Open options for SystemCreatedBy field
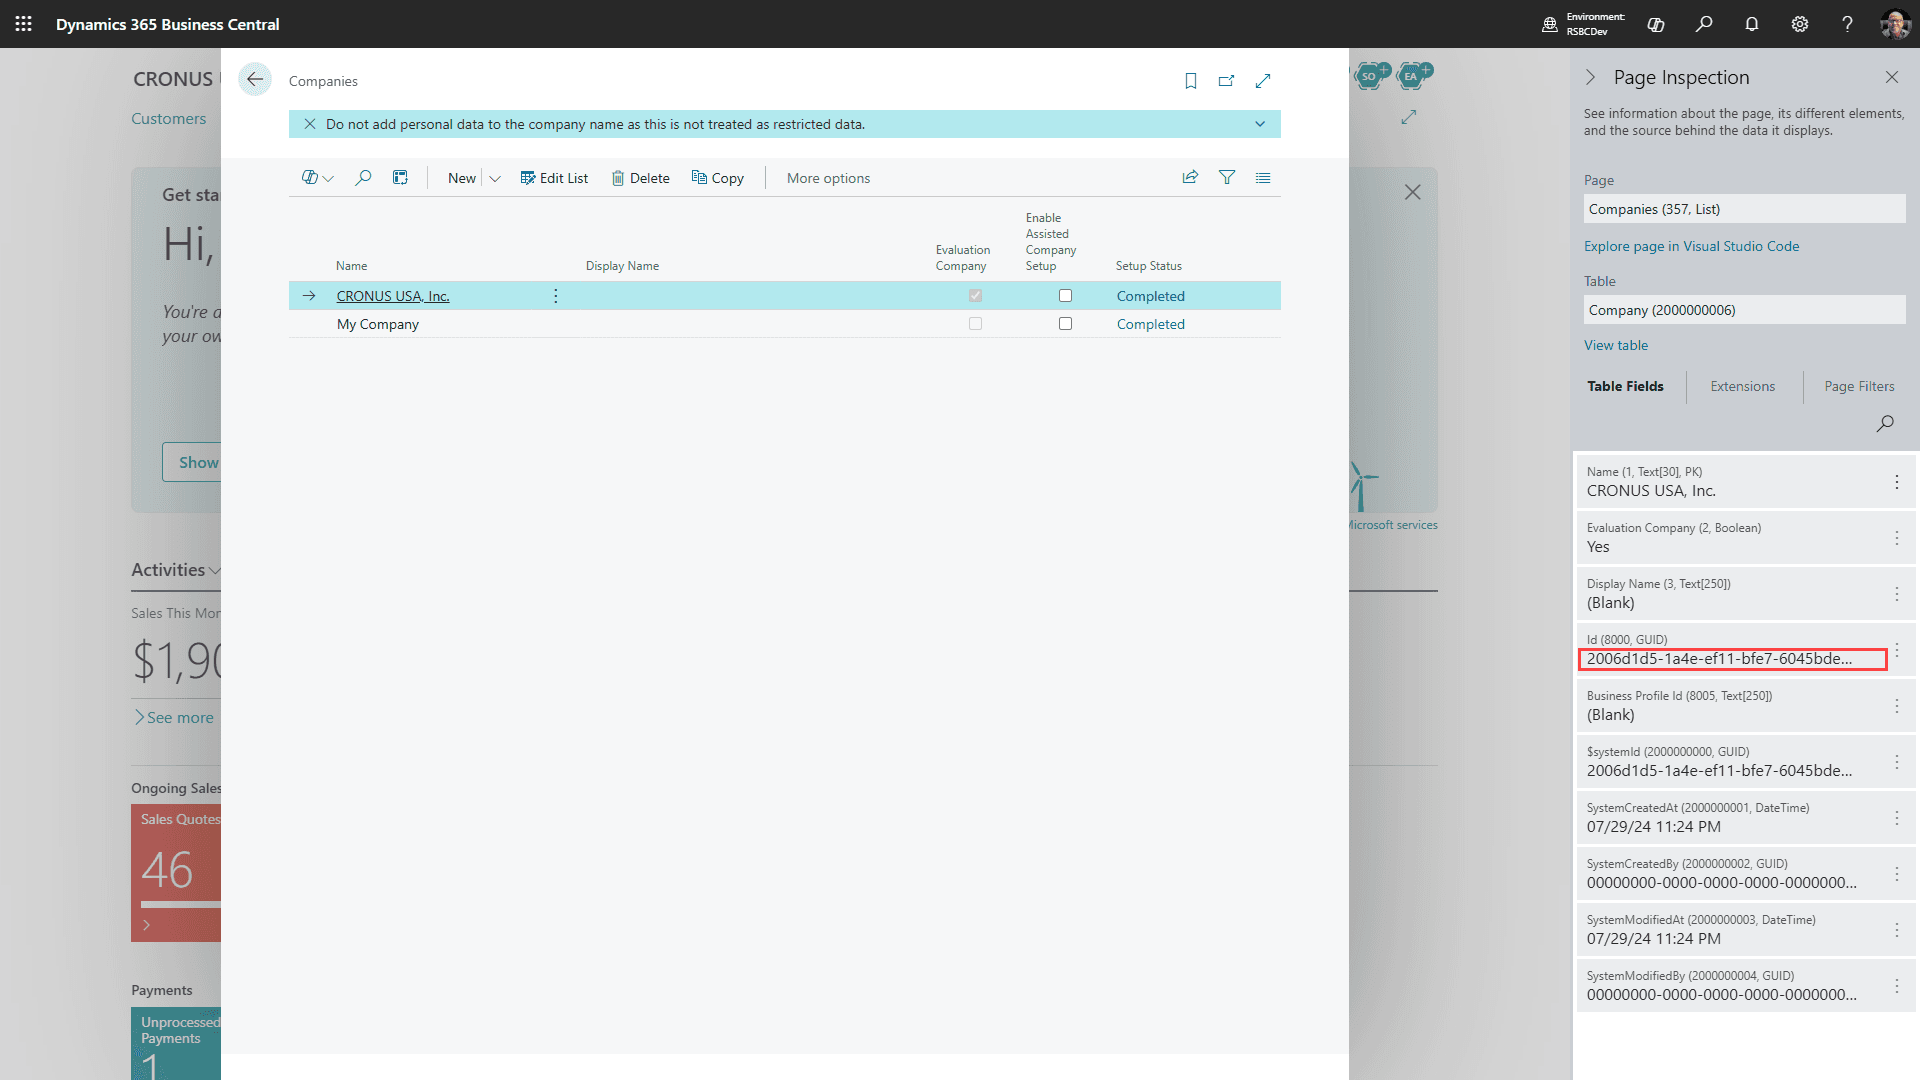The width and height of the screenshot is (1920, 1080). pyautogui.click(x=1896, y=874)
